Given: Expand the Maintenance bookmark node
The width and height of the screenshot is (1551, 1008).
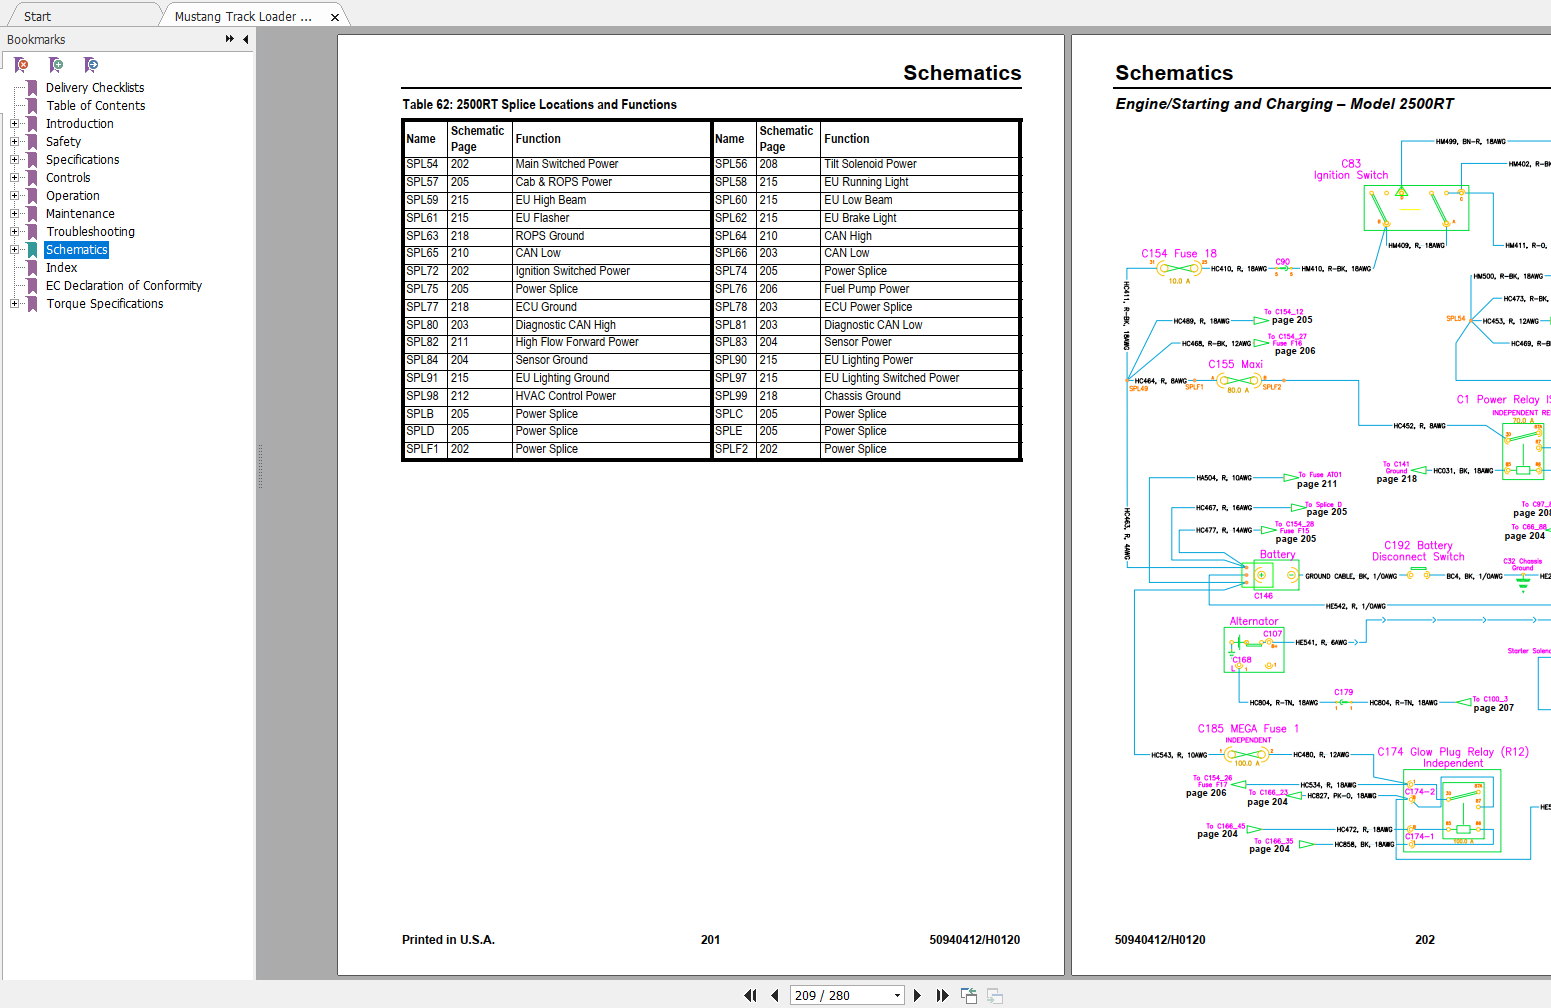Looking at the screenshot, I should click(14, 214).
